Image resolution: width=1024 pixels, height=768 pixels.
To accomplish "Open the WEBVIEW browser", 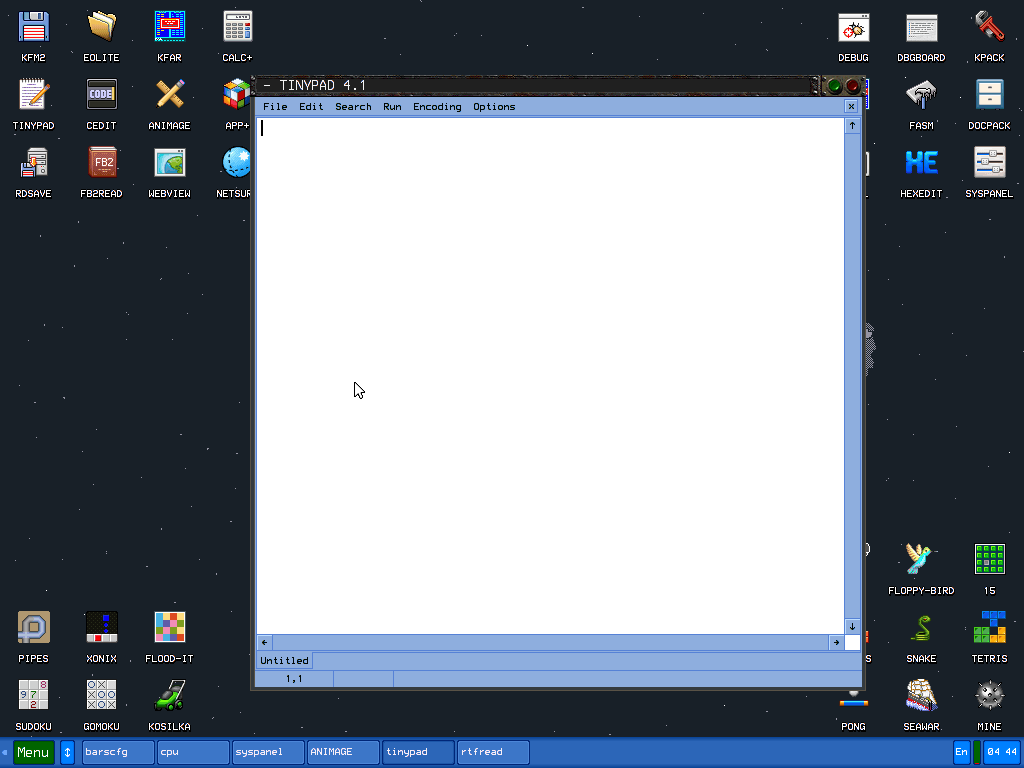I will click(x=169, y=161).
